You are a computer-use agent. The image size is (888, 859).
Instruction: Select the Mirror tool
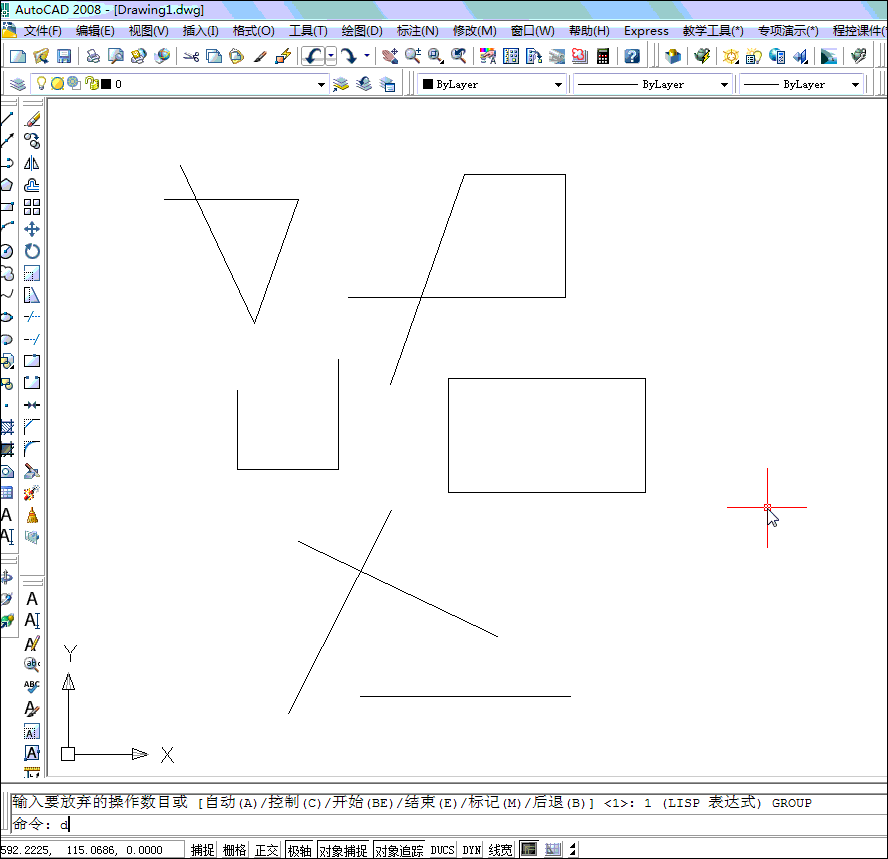pos(32,163)
